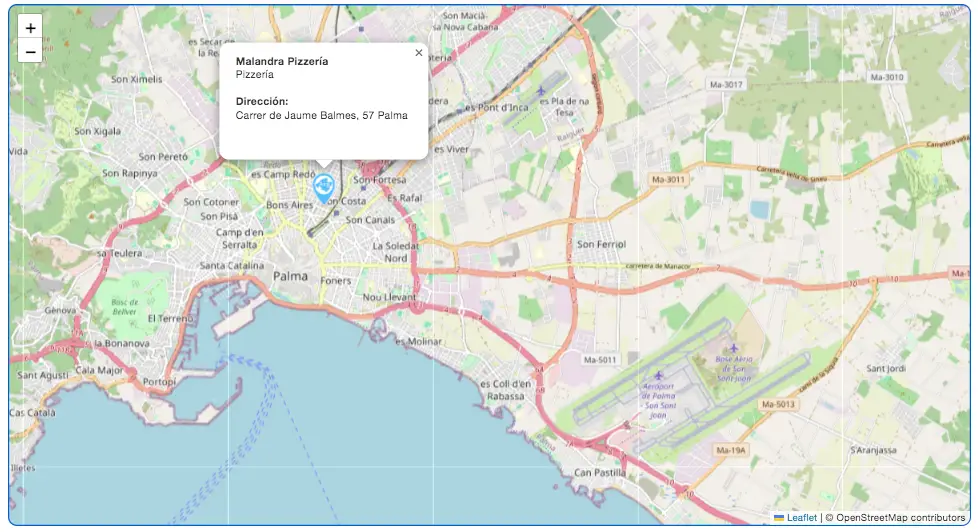Click the Ma-3011 road shield

pos(668,180)
